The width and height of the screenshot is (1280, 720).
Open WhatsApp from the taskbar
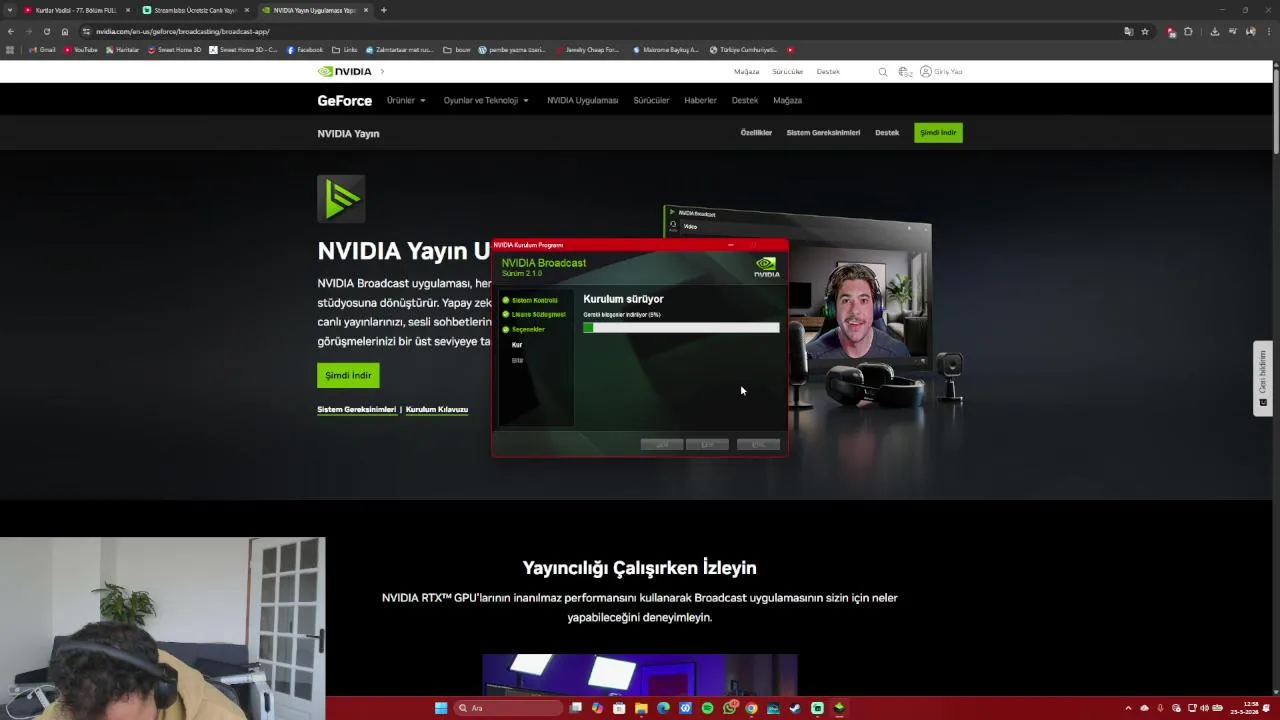coord(729,708)
